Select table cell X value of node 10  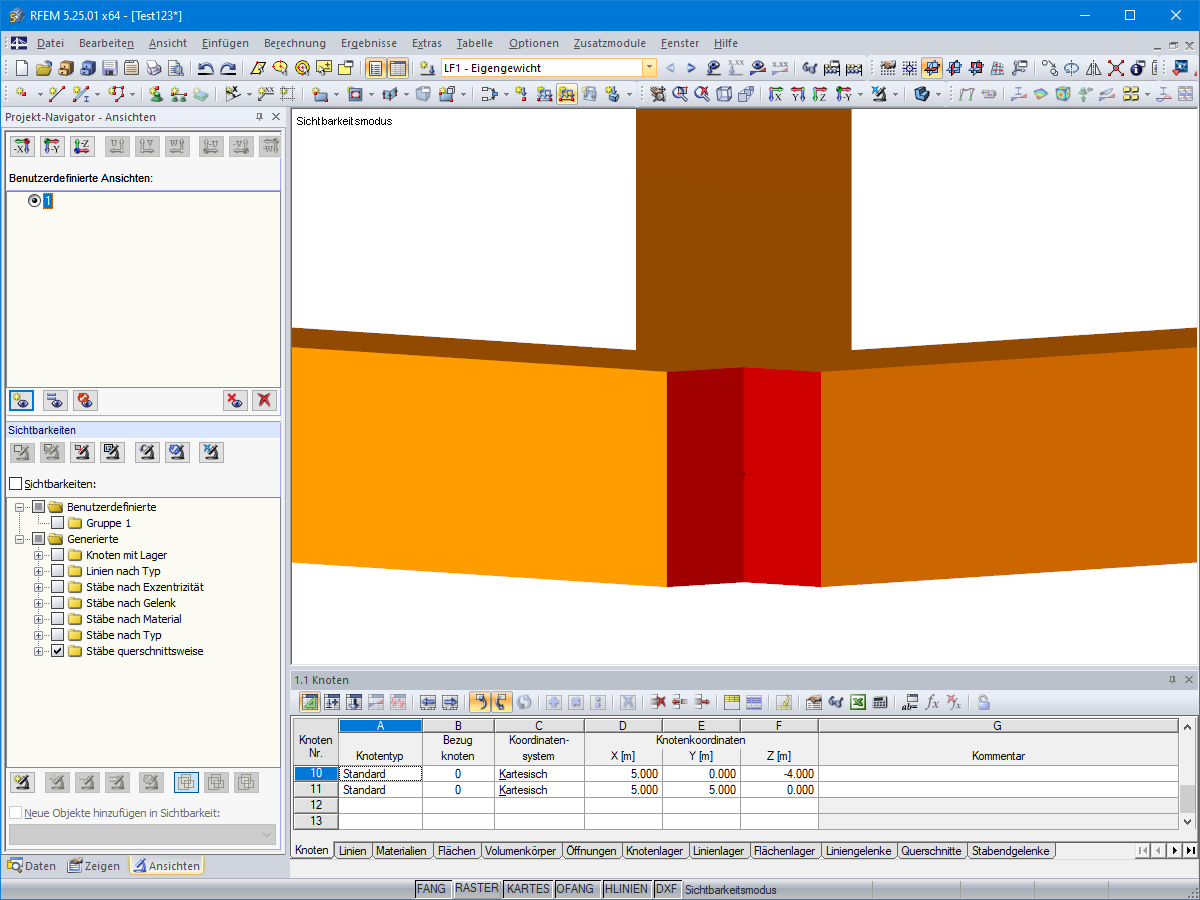click(x=623, y=774)
